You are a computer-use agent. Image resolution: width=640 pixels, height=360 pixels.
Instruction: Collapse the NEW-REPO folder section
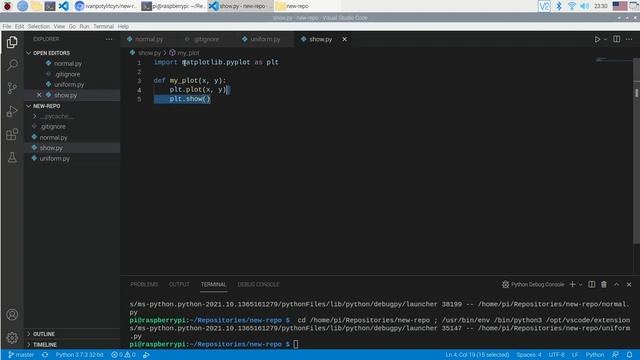(x=46, y=106)
